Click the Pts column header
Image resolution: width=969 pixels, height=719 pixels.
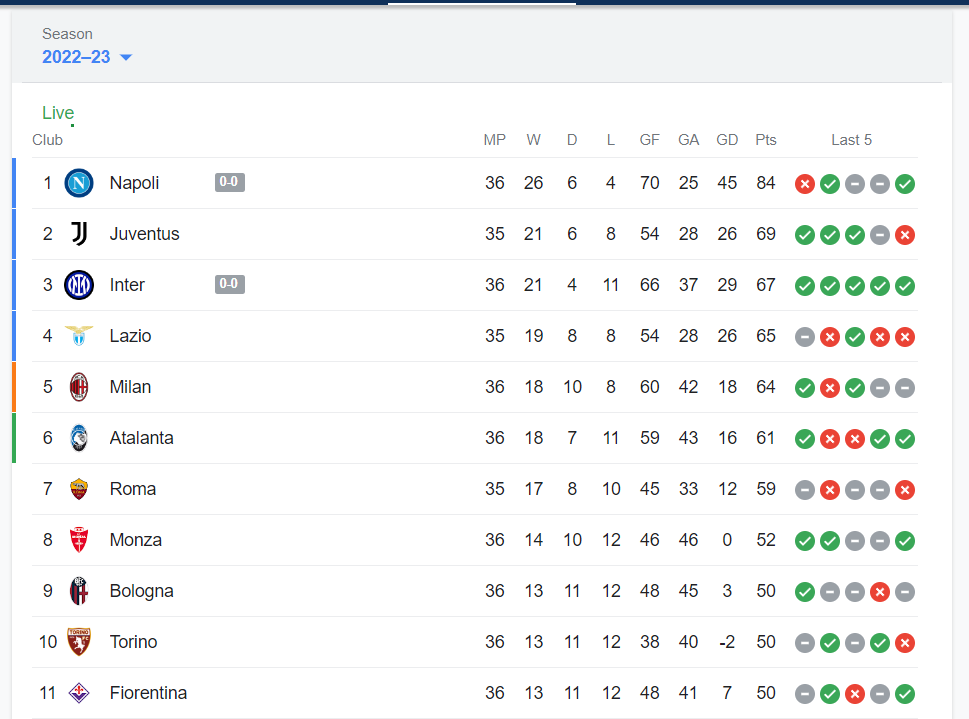point(765,140)
